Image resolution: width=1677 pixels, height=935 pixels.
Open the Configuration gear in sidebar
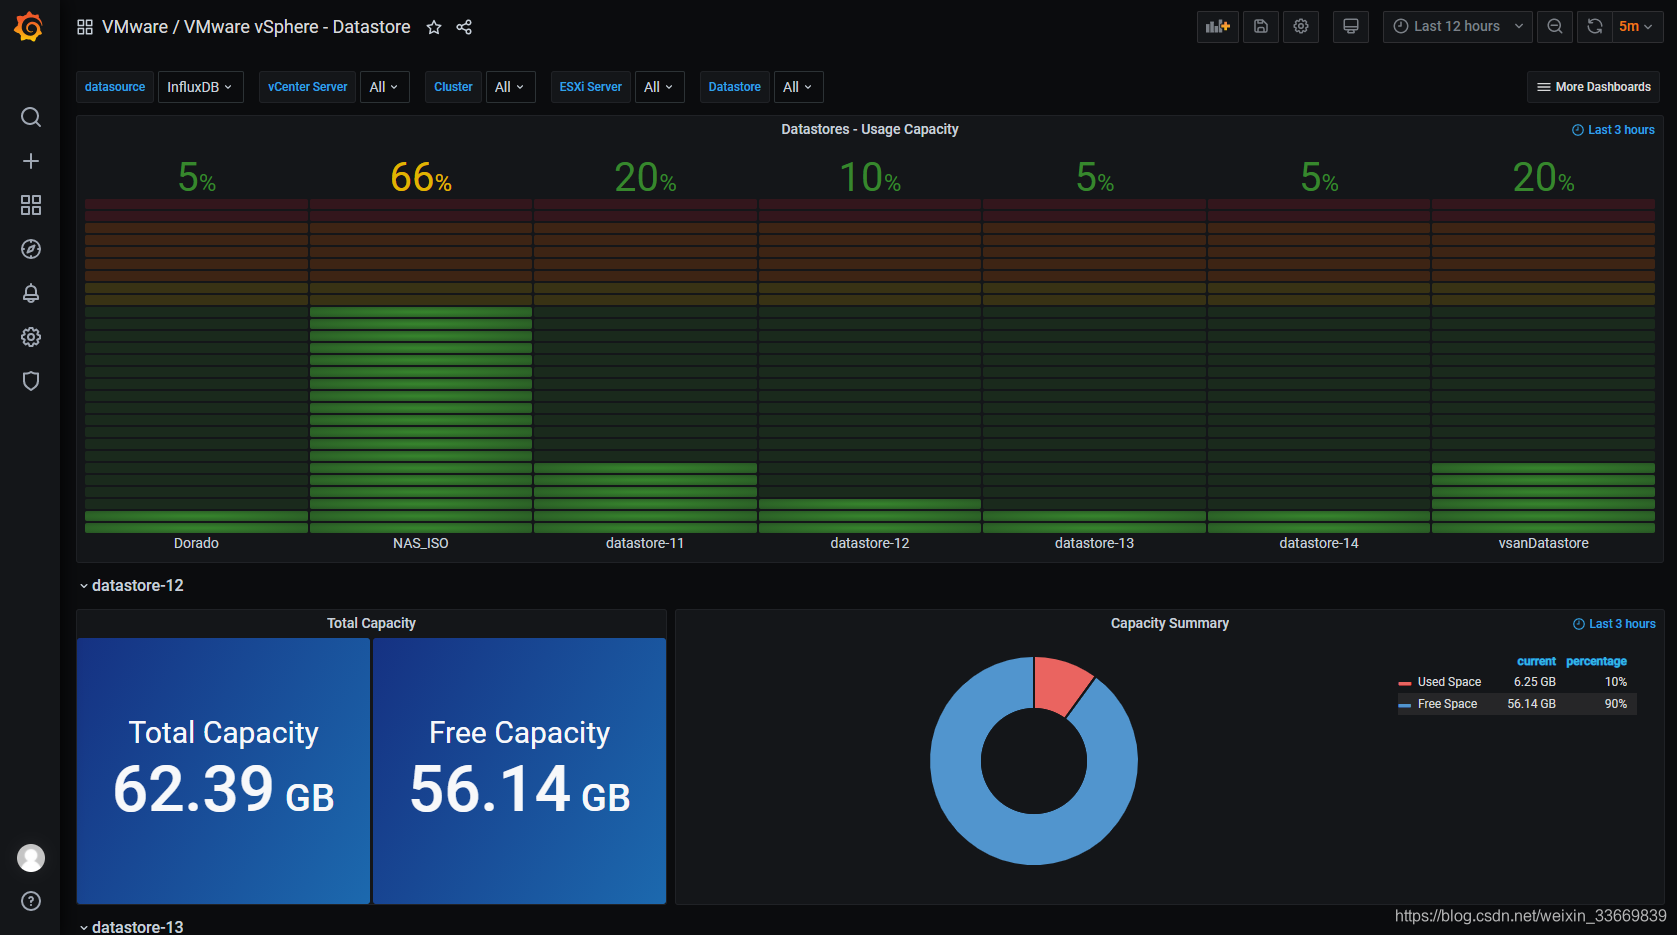click(x=31, y=337)
